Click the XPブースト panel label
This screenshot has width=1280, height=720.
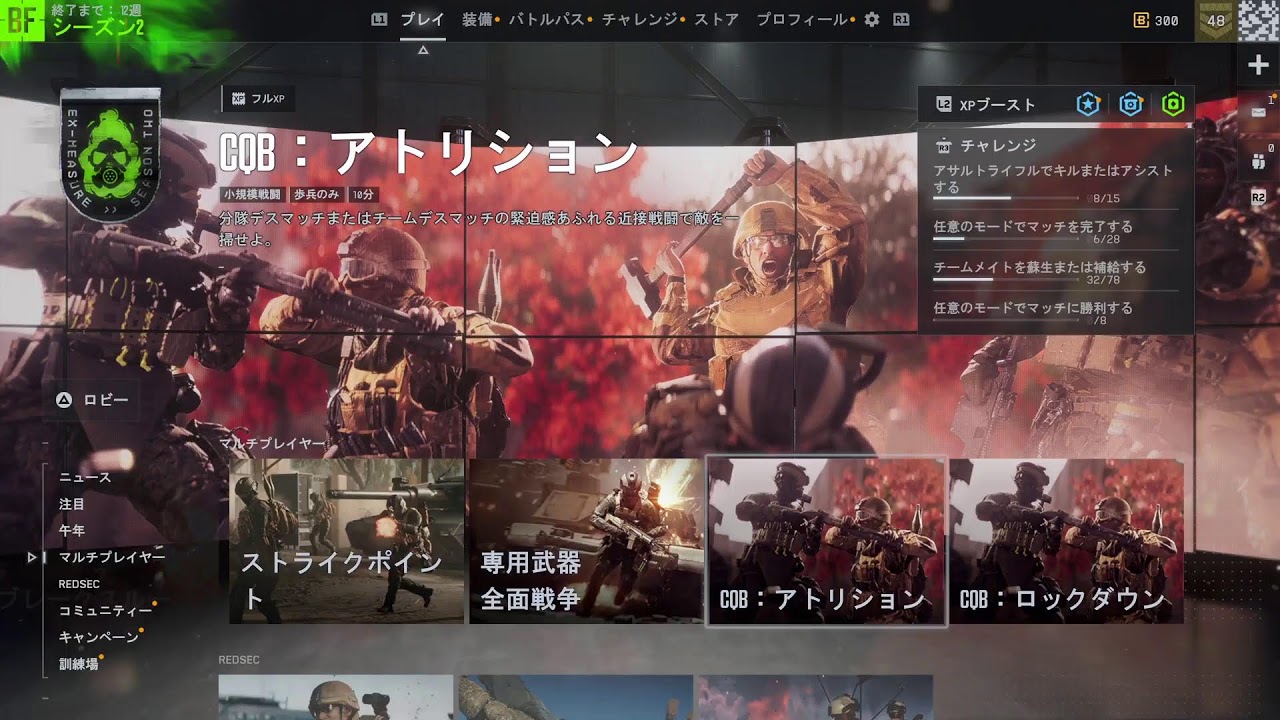pos(997,104)
